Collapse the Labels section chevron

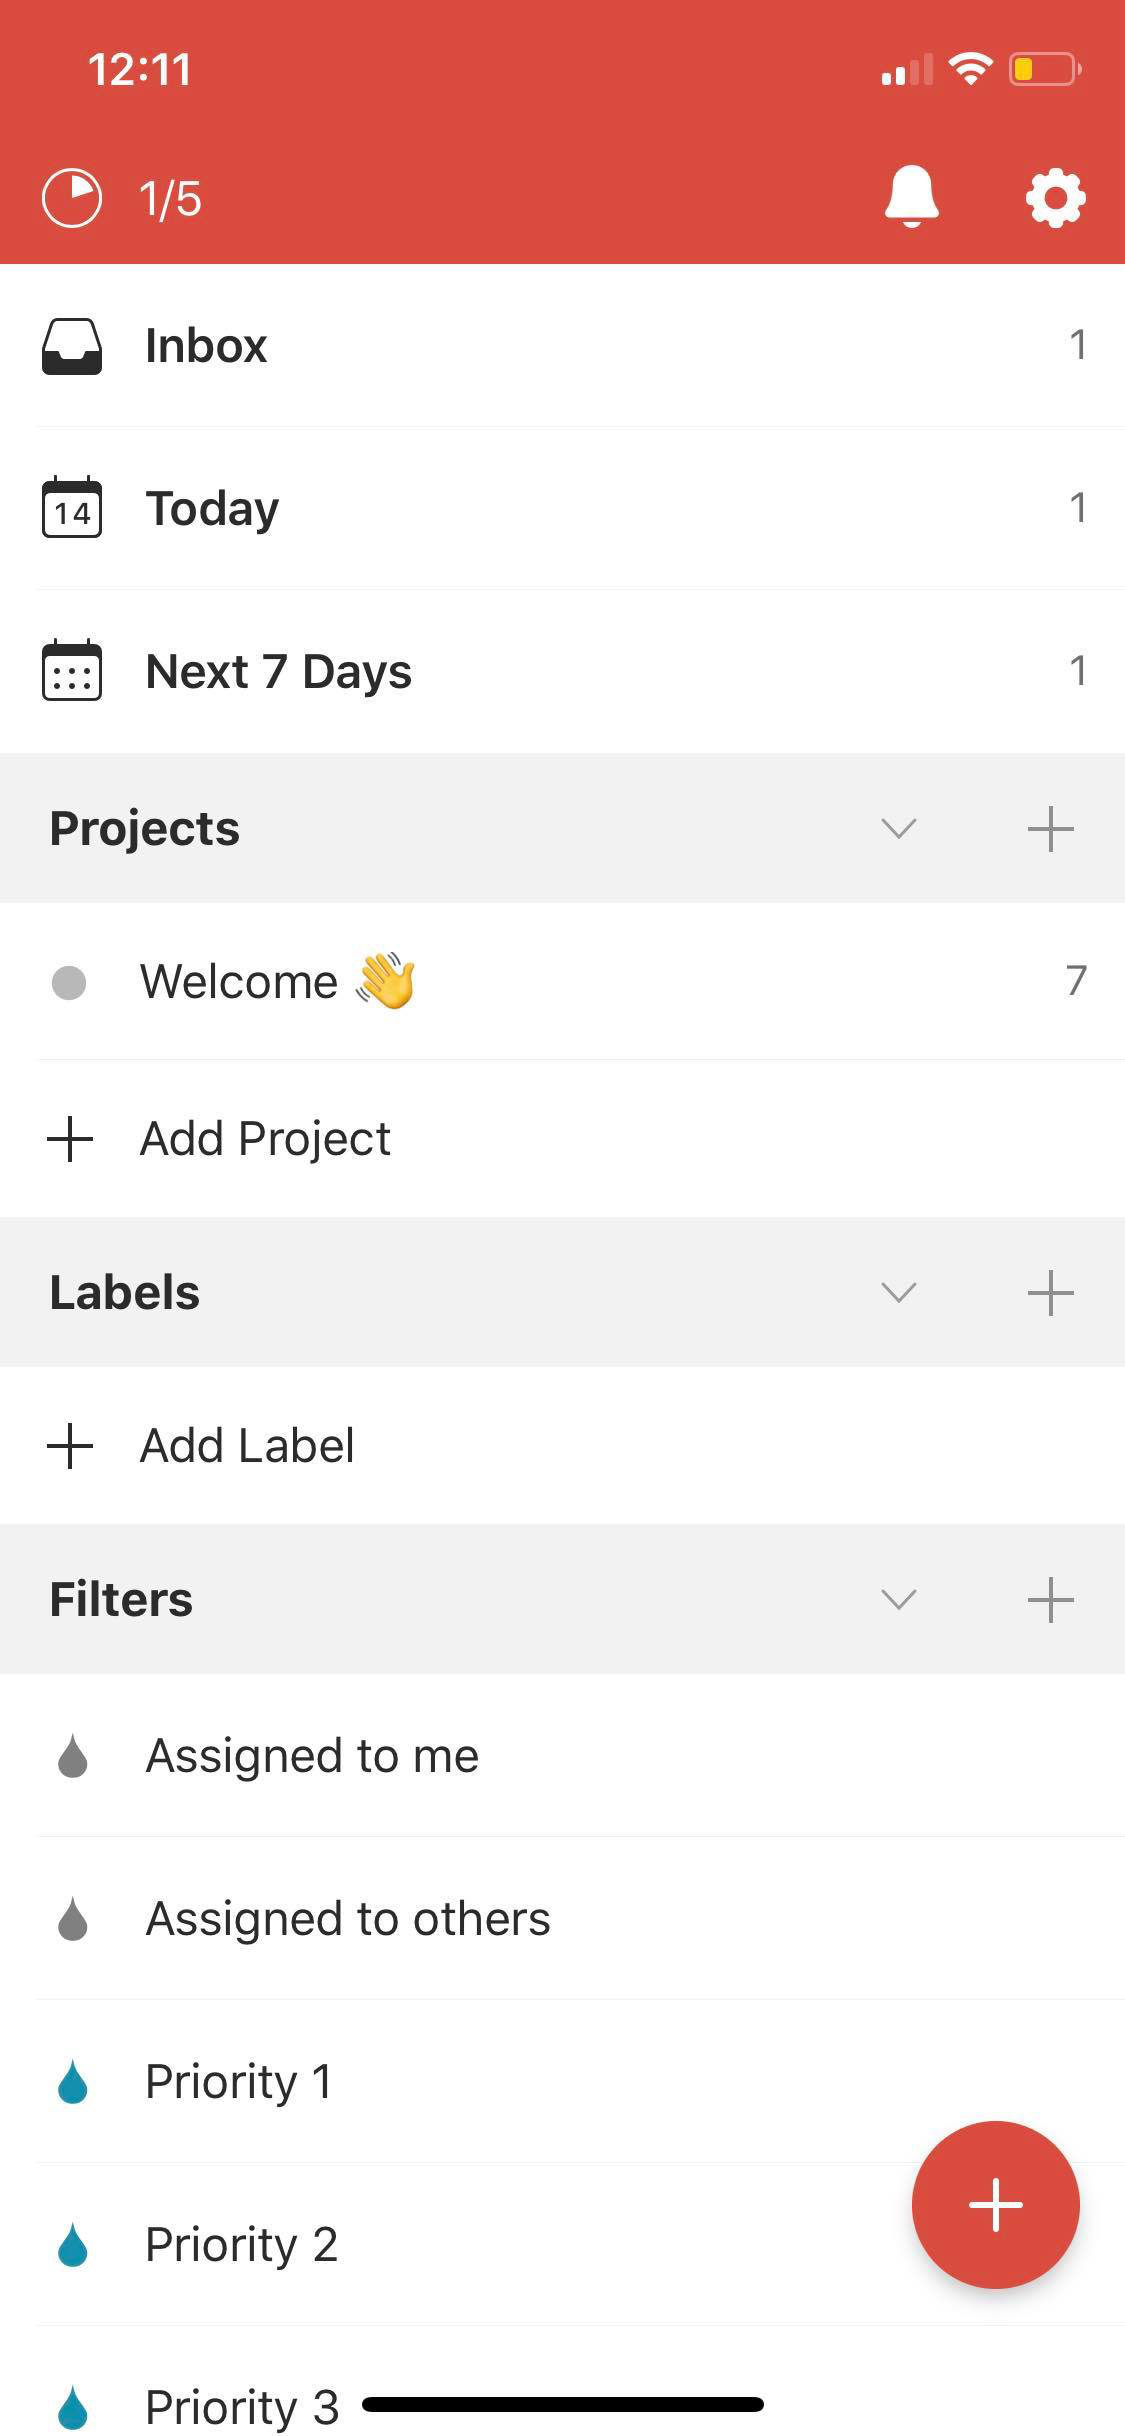[898, 1292]
